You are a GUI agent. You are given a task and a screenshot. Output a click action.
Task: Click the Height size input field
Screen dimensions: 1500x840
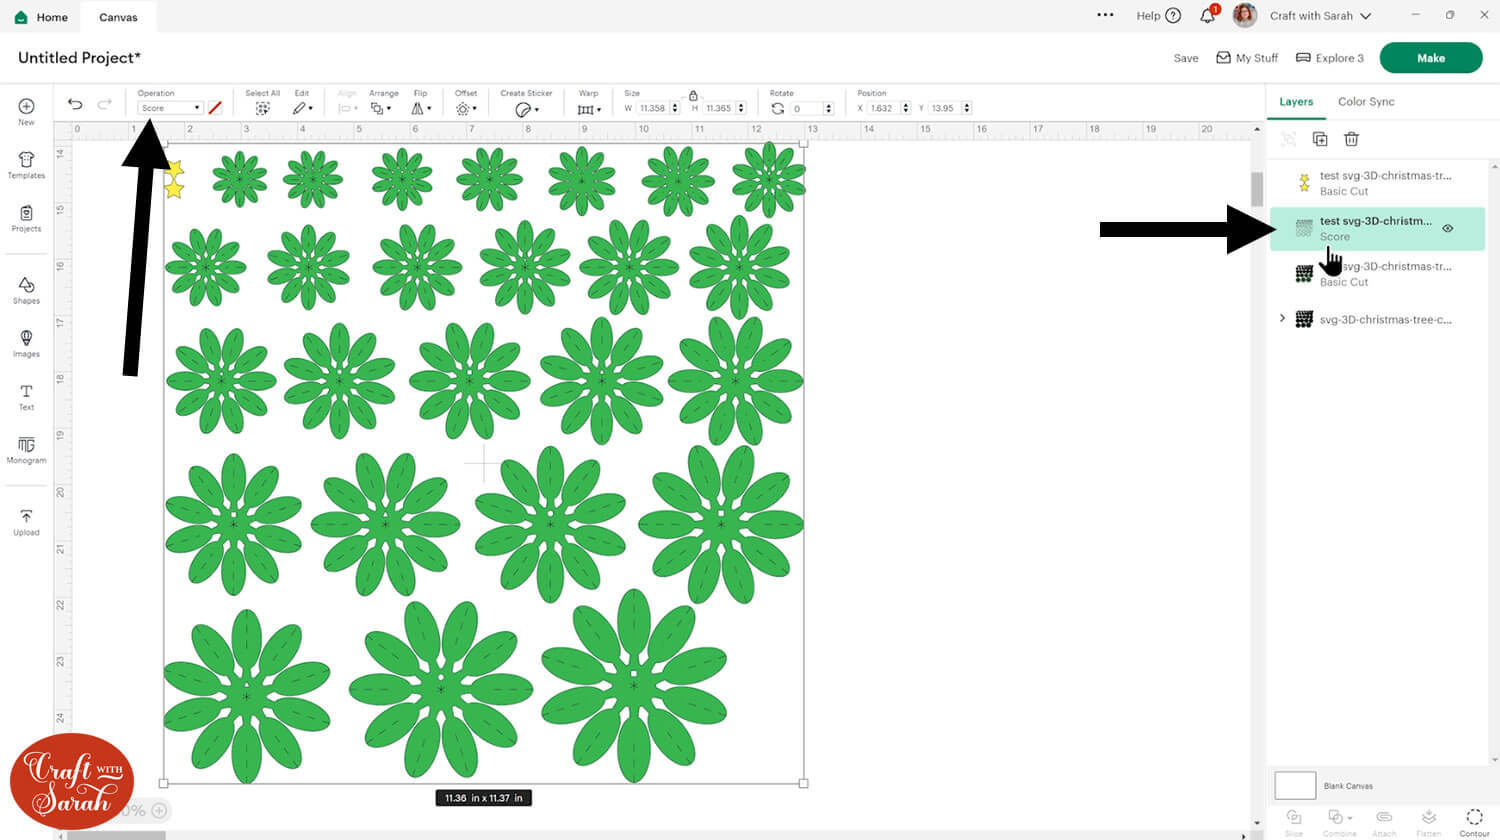[x=719, y=108]
